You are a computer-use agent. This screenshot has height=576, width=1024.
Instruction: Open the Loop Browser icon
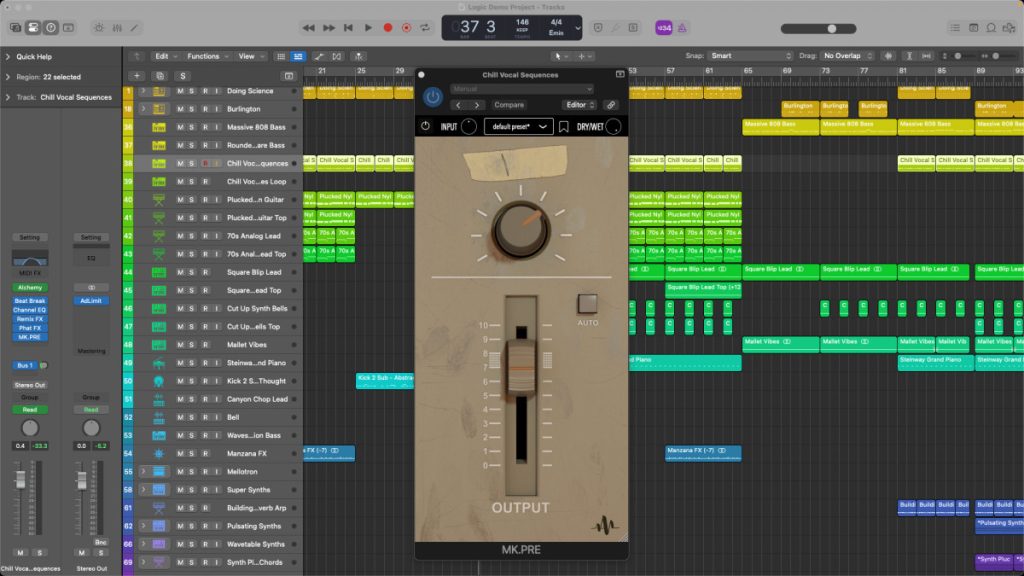point(991,28)
